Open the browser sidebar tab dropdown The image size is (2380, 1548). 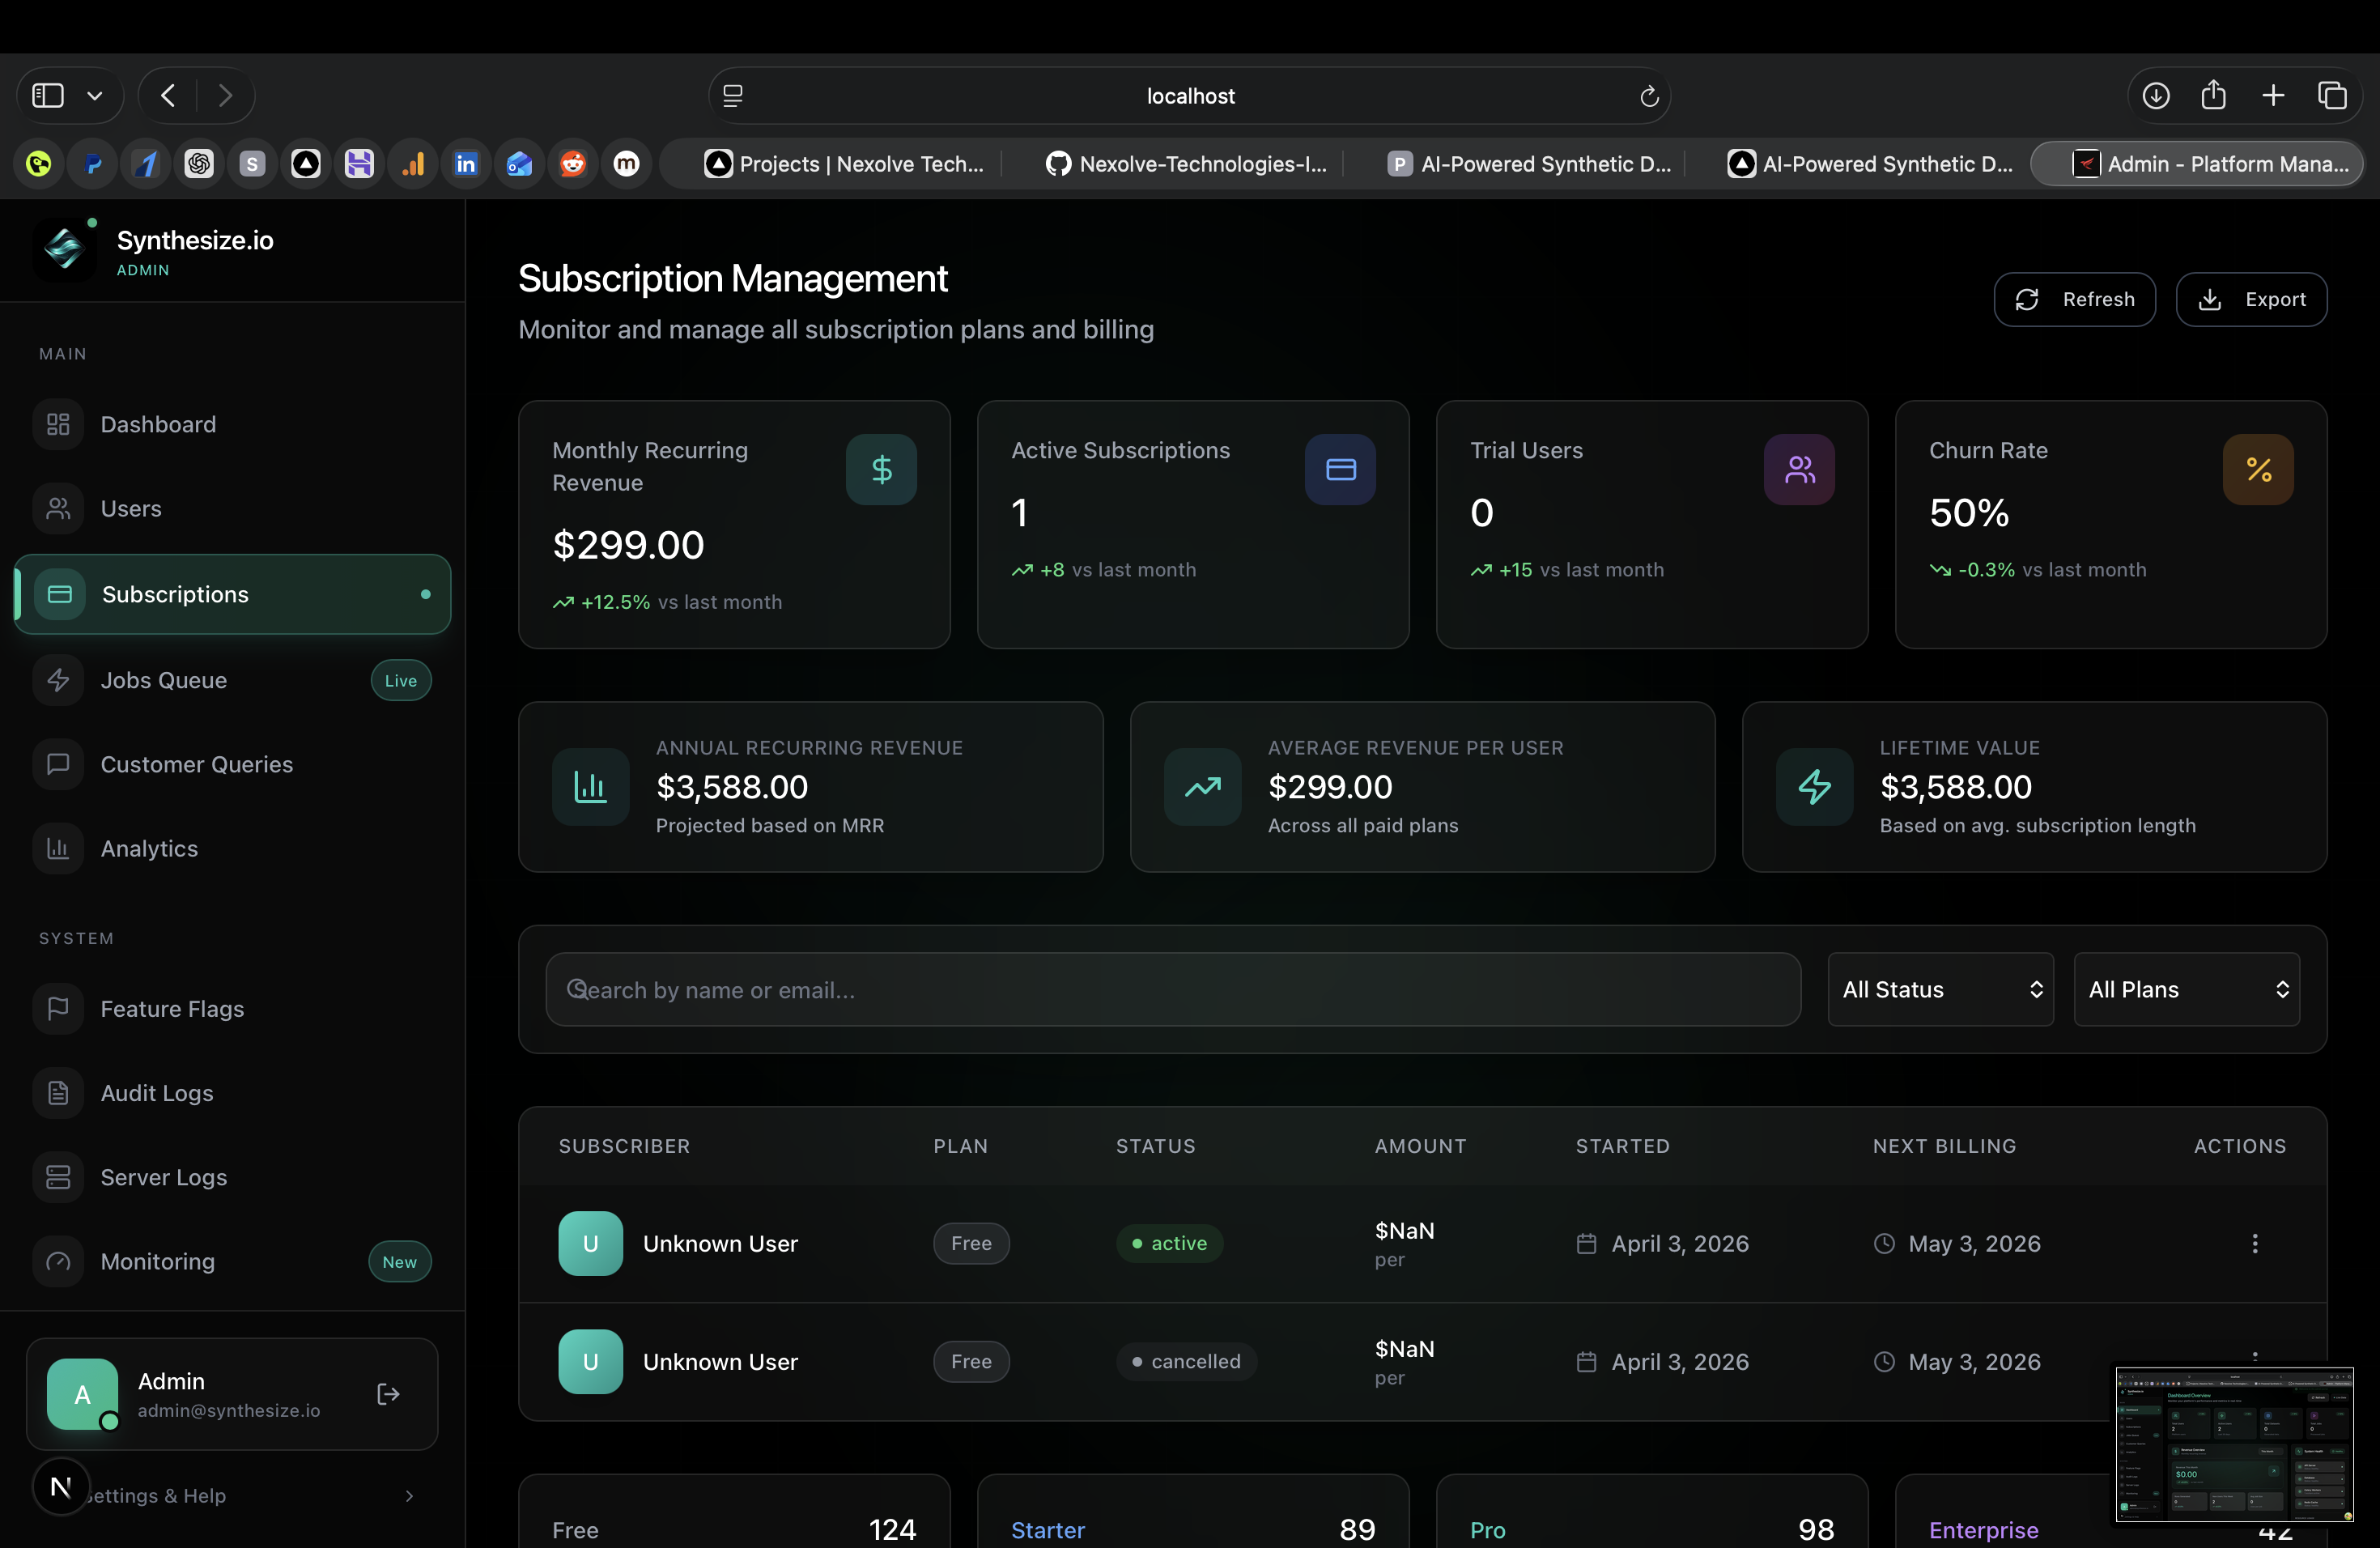(x=95, y=95)
